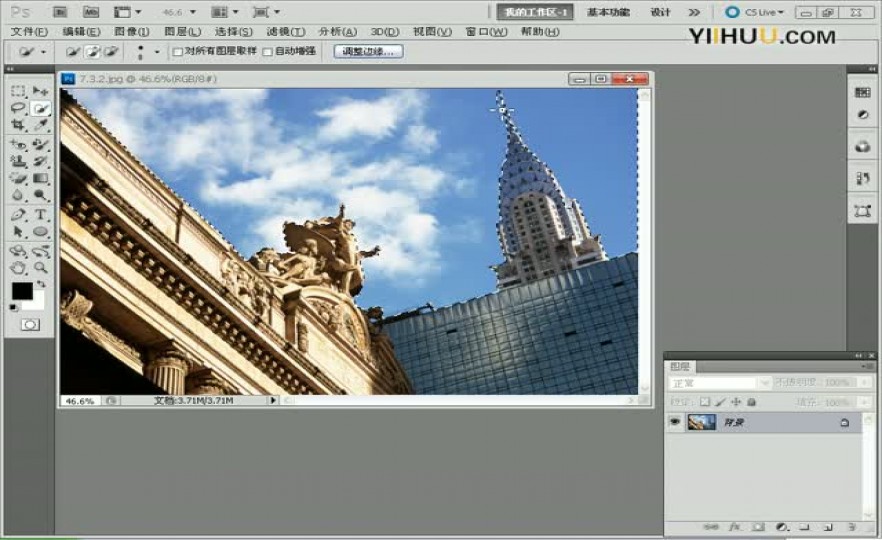Select the Move tool

pos(40,91)
